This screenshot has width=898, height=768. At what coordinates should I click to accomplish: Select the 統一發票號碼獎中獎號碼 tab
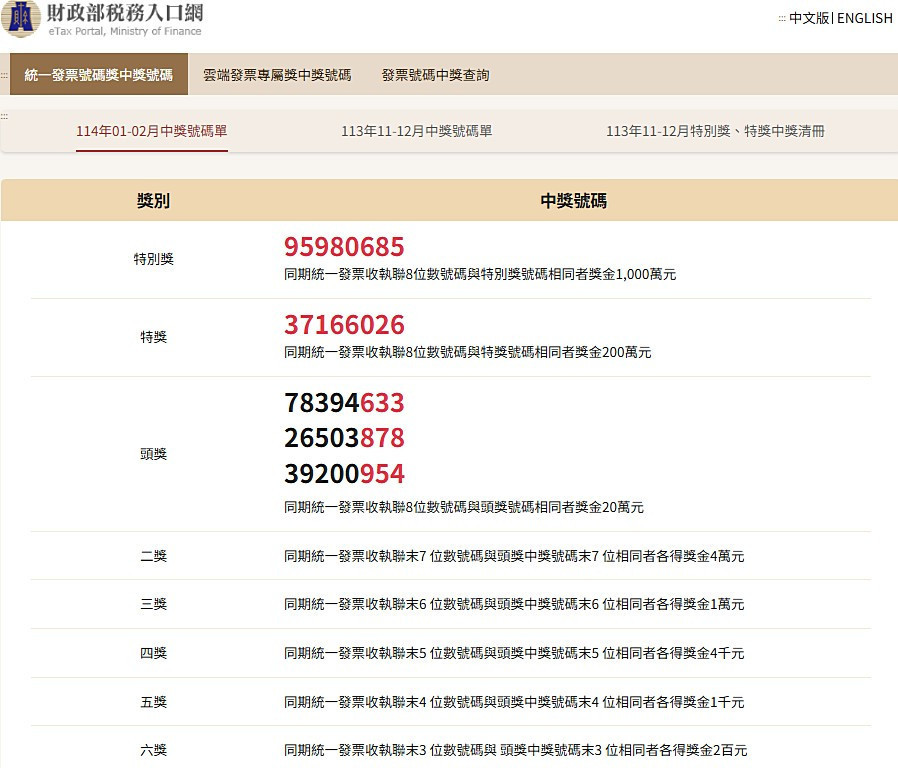point(97,73)
